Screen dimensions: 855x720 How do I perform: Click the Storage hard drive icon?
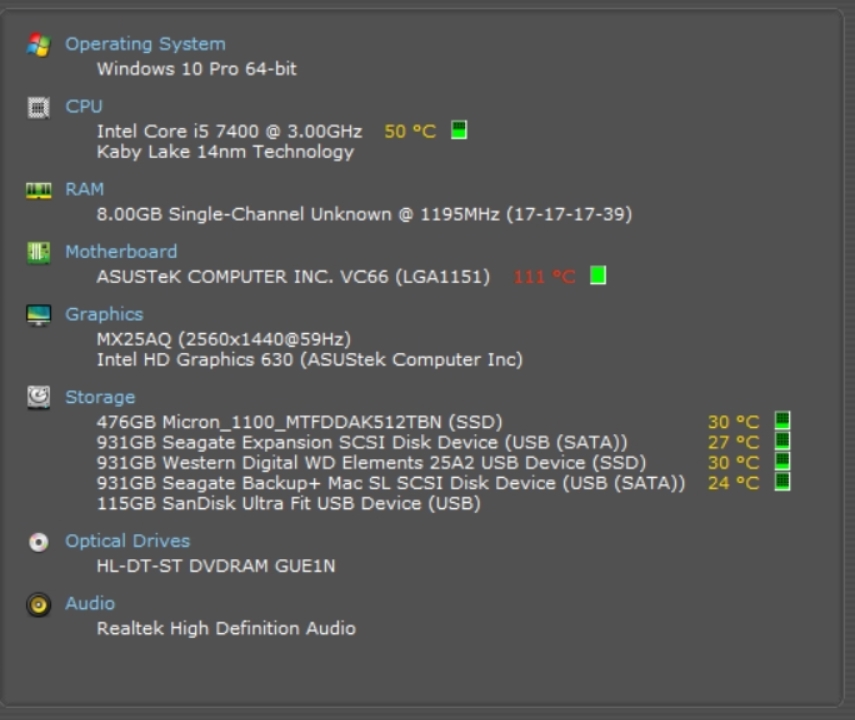[38, 398]
